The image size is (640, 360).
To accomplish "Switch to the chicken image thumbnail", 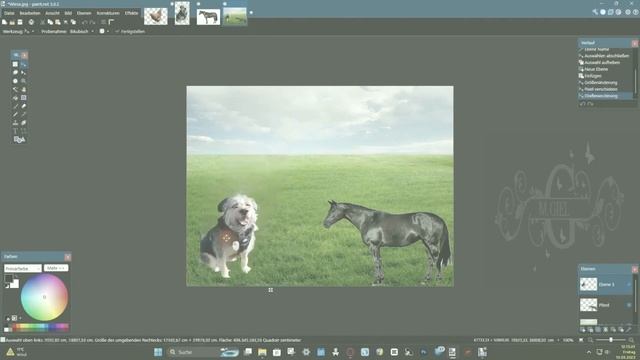I will [x=156, y=17].
